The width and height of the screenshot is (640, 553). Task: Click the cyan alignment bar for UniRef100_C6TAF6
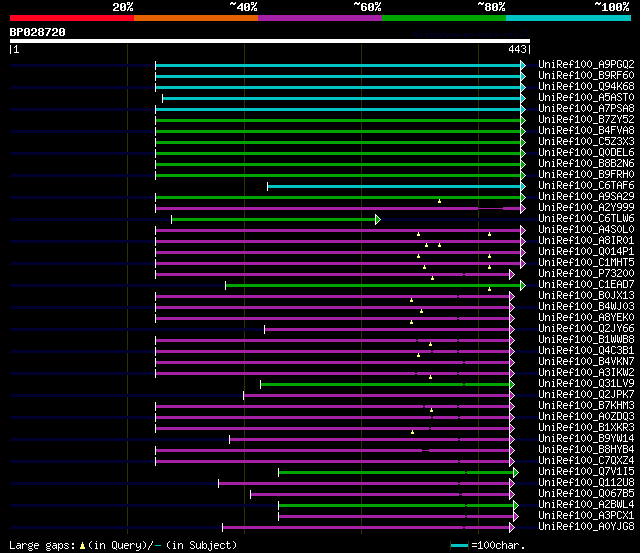tap(394, 187)
